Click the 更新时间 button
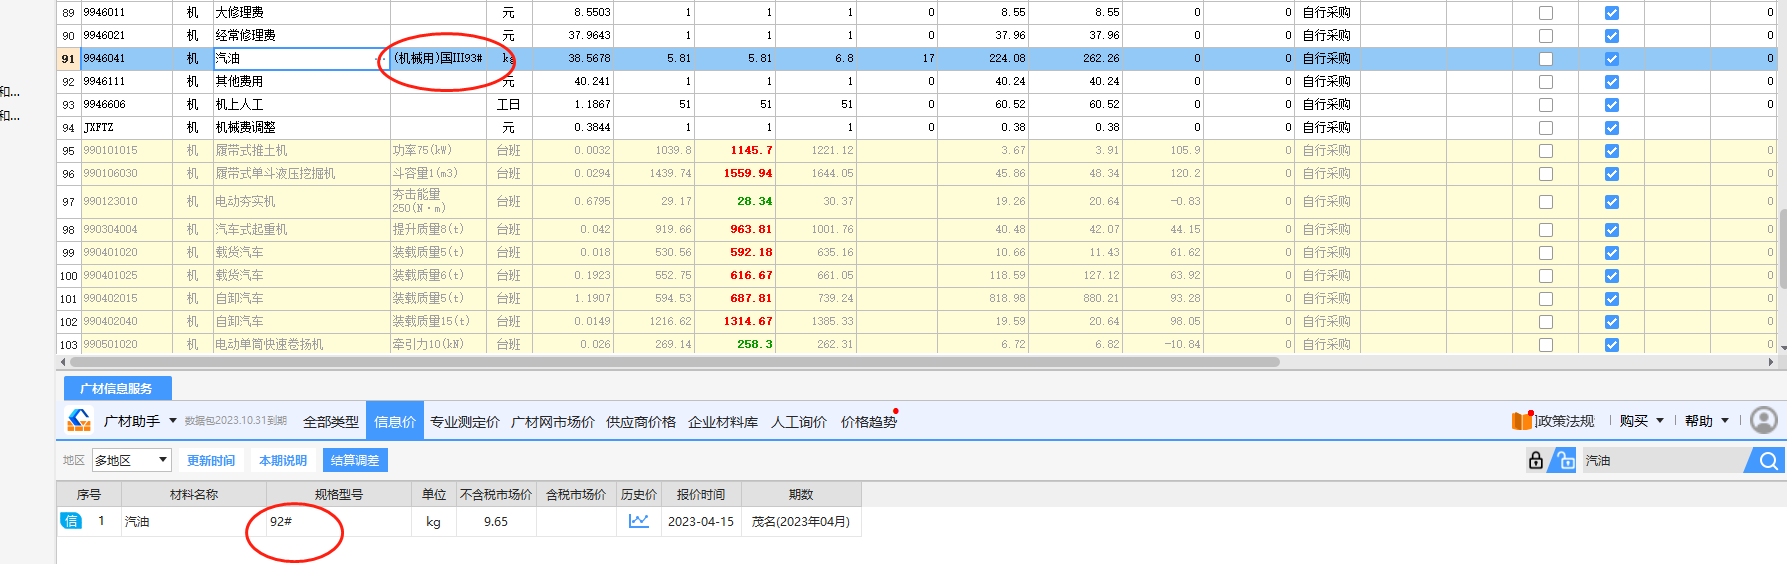The width and height of the screenshot is (1787, 564). [211, 461]
